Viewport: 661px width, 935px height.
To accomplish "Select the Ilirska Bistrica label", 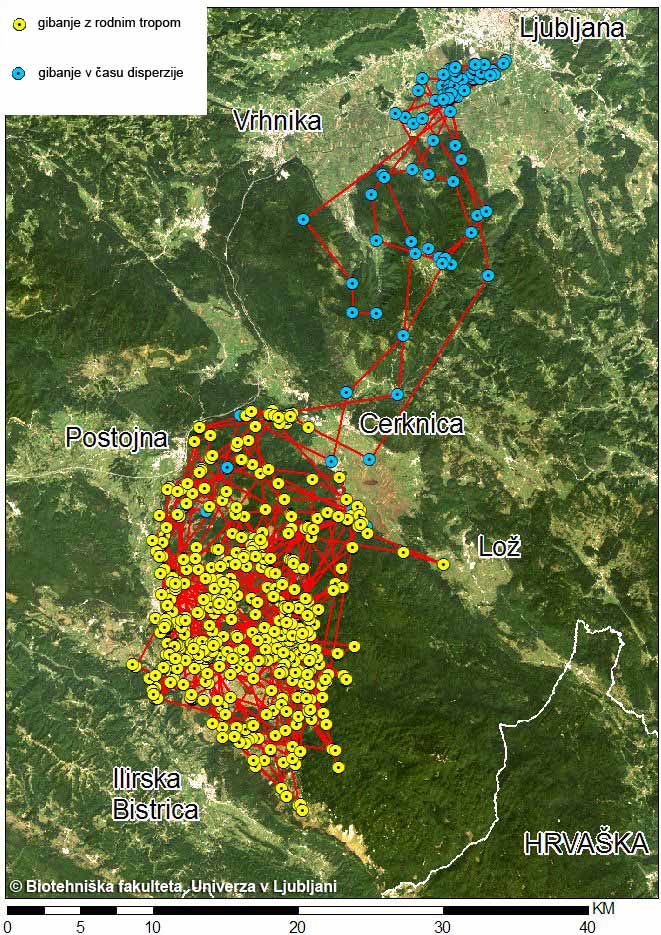I will (154, 795).
